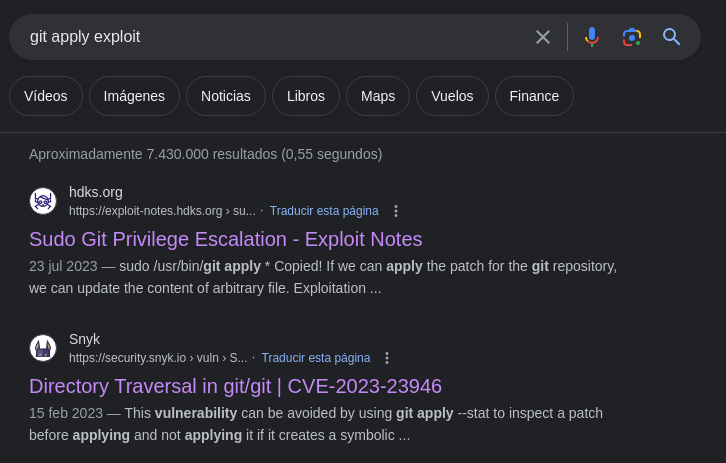The height and width of the screenshot is (463, 726).
Task: Open more options for hdks.org result
Action: pyautogui.click(x=396, y=211)
